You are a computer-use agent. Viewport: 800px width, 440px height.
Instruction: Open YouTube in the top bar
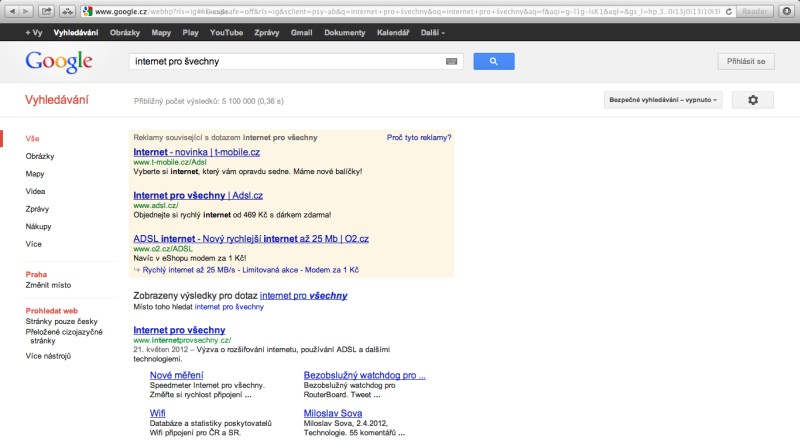coord(226,33)
